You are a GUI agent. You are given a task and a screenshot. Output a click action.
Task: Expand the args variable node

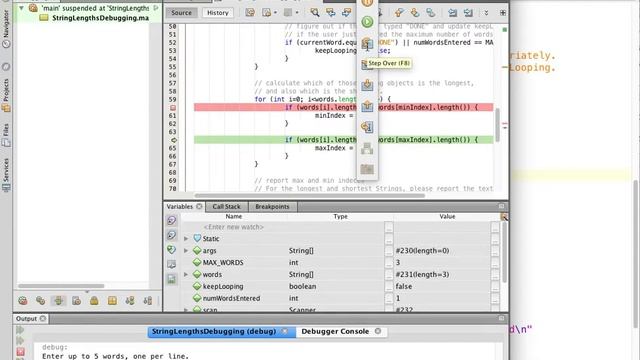tap(186, 251)
